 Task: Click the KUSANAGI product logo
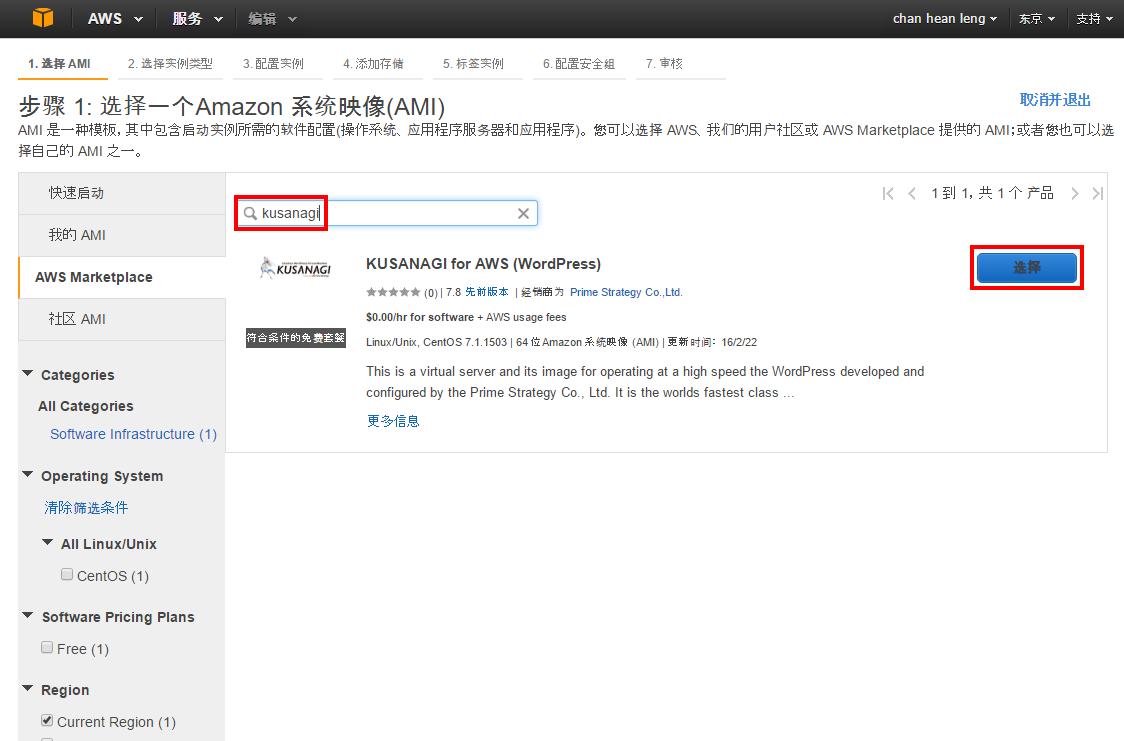click(295, 268)
